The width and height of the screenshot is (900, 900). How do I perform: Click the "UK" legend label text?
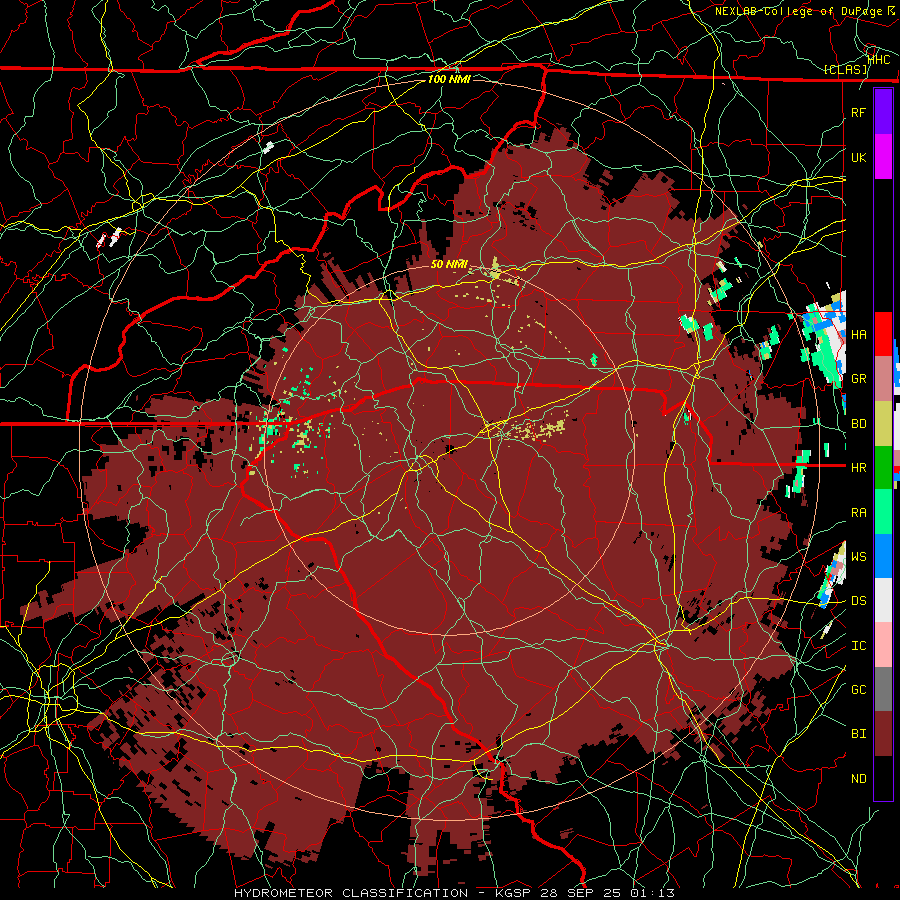click(x=859, y=157)
